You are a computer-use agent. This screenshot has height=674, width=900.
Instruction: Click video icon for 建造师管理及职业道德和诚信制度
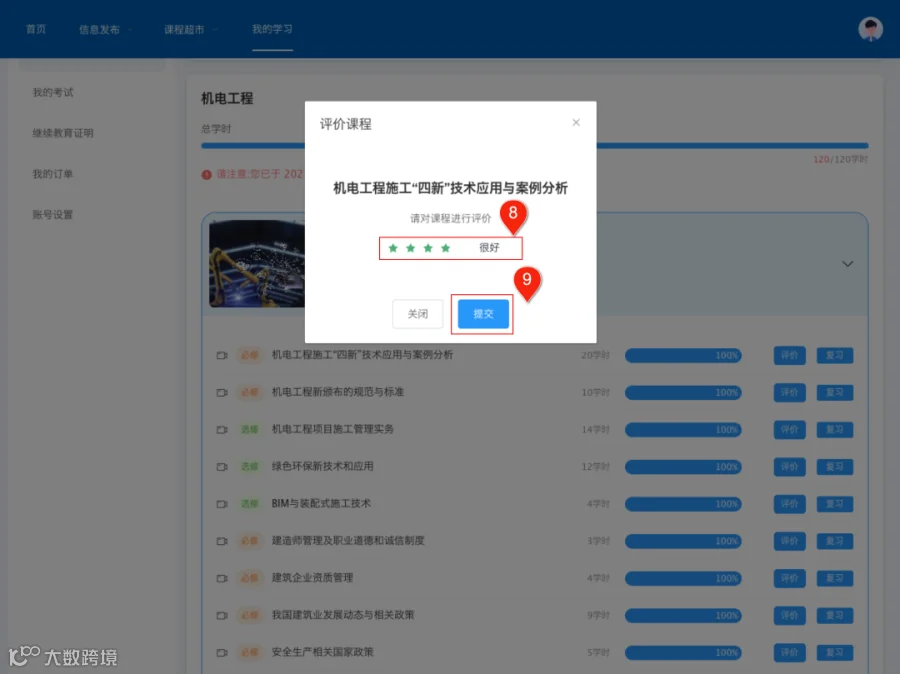(x=222, y=541)
